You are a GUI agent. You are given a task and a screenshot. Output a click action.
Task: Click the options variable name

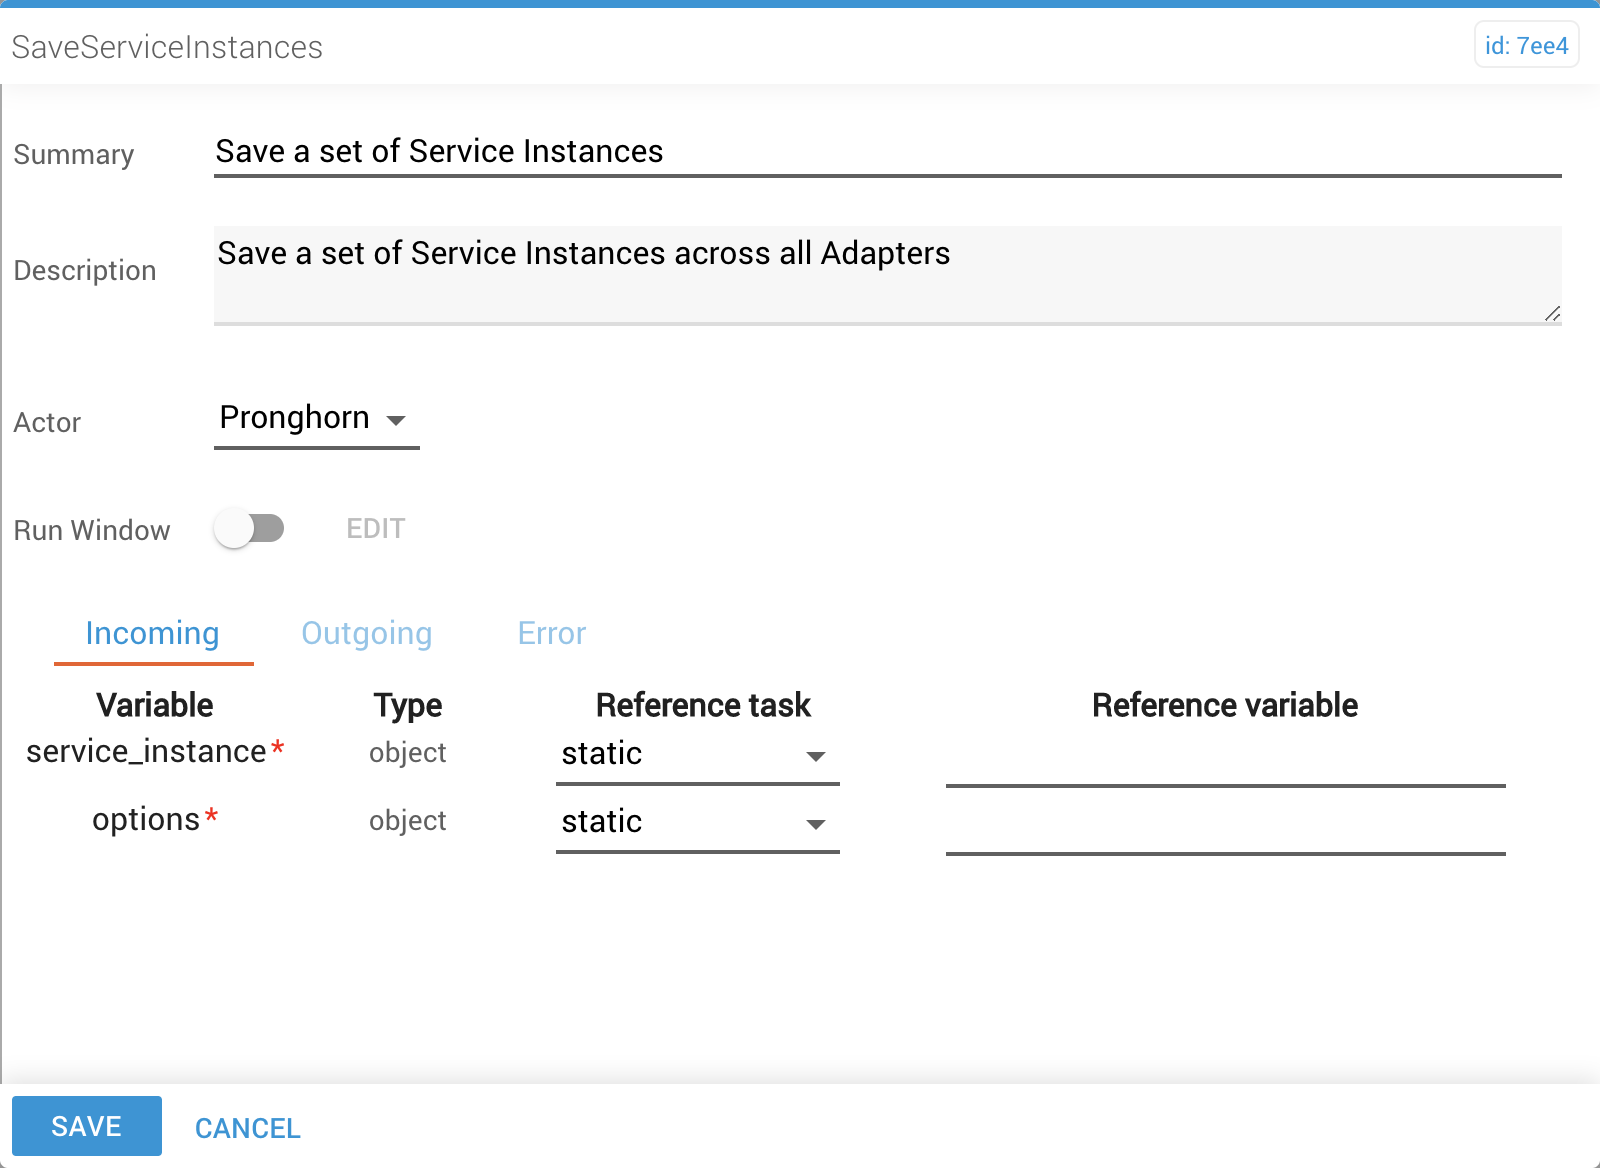tap(146, 819)
